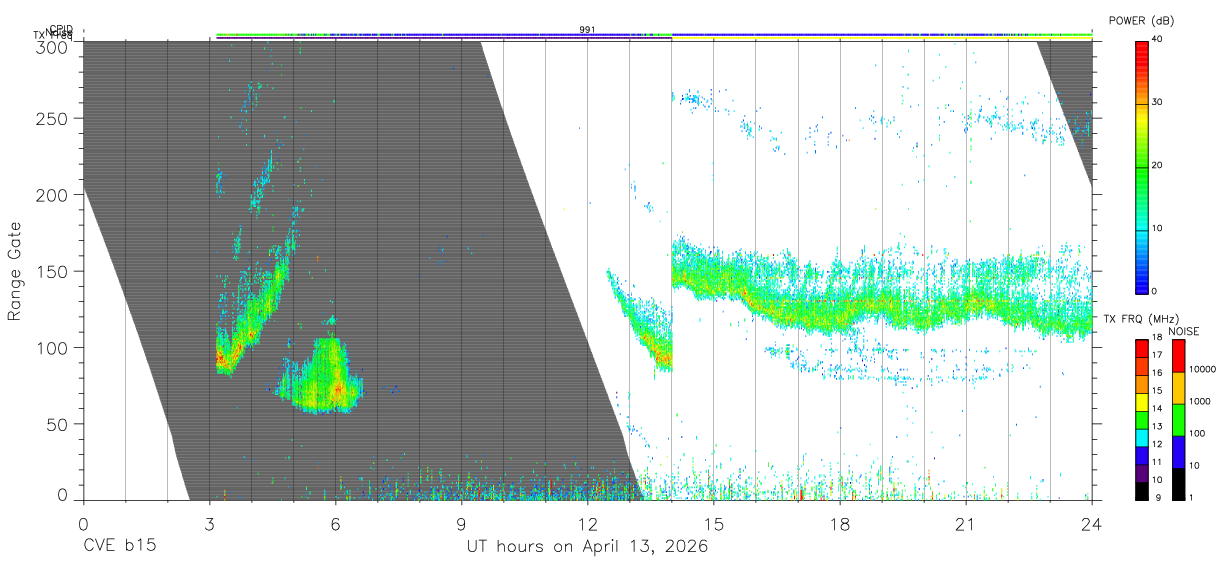Click the 15 tick on the UT hours axis
The height and width of the screenshot is (567, 1228).
click(x=714, y=523)
